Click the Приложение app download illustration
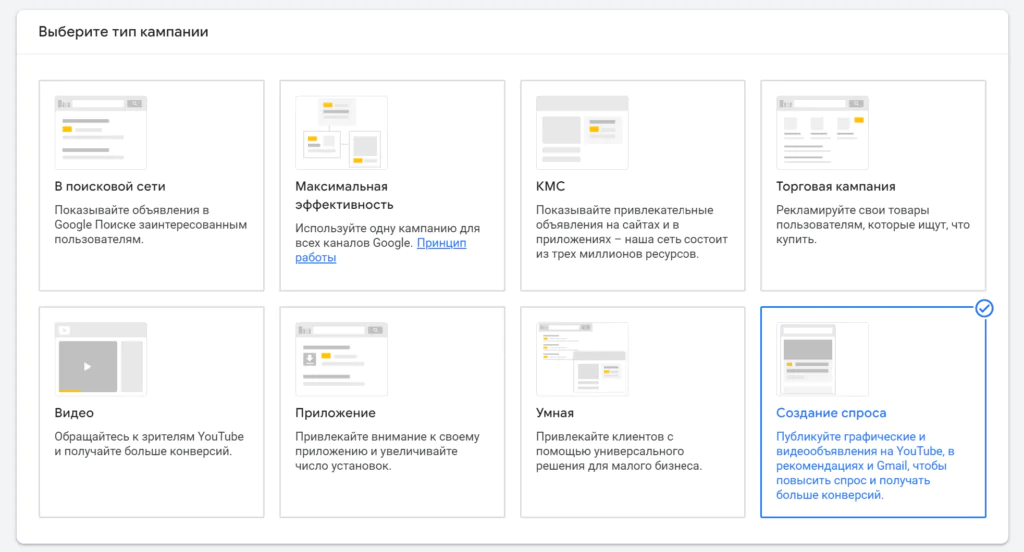Image resolution: width=1024 pixels, height=552 pixels. pos(341,358)
